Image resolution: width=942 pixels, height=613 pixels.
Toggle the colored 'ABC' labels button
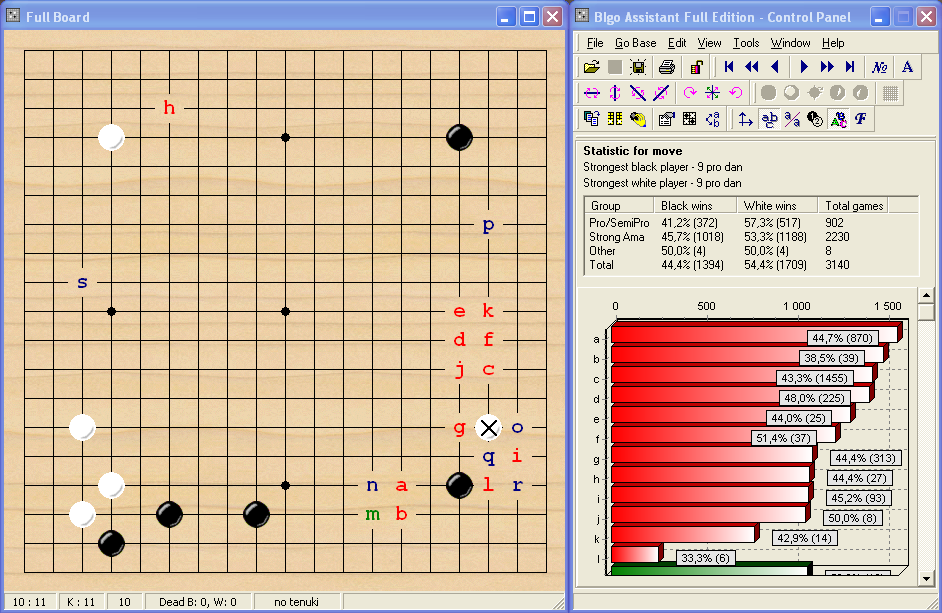click(838, 119)
